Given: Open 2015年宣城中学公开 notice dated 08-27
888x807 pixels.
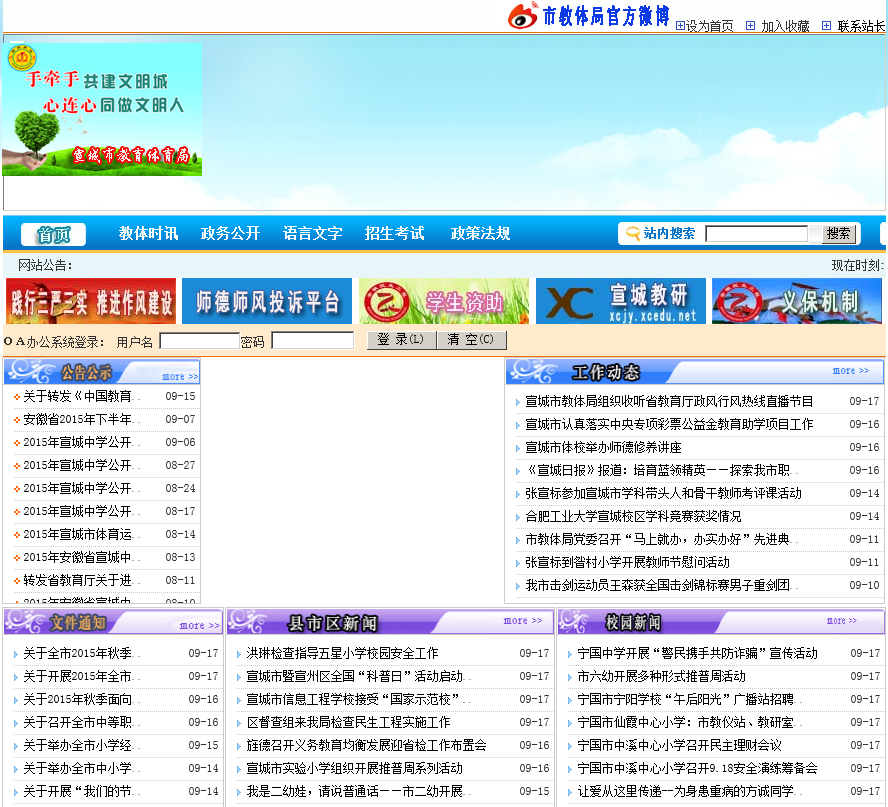Looking at the screenshot, I should coord(80,466).
